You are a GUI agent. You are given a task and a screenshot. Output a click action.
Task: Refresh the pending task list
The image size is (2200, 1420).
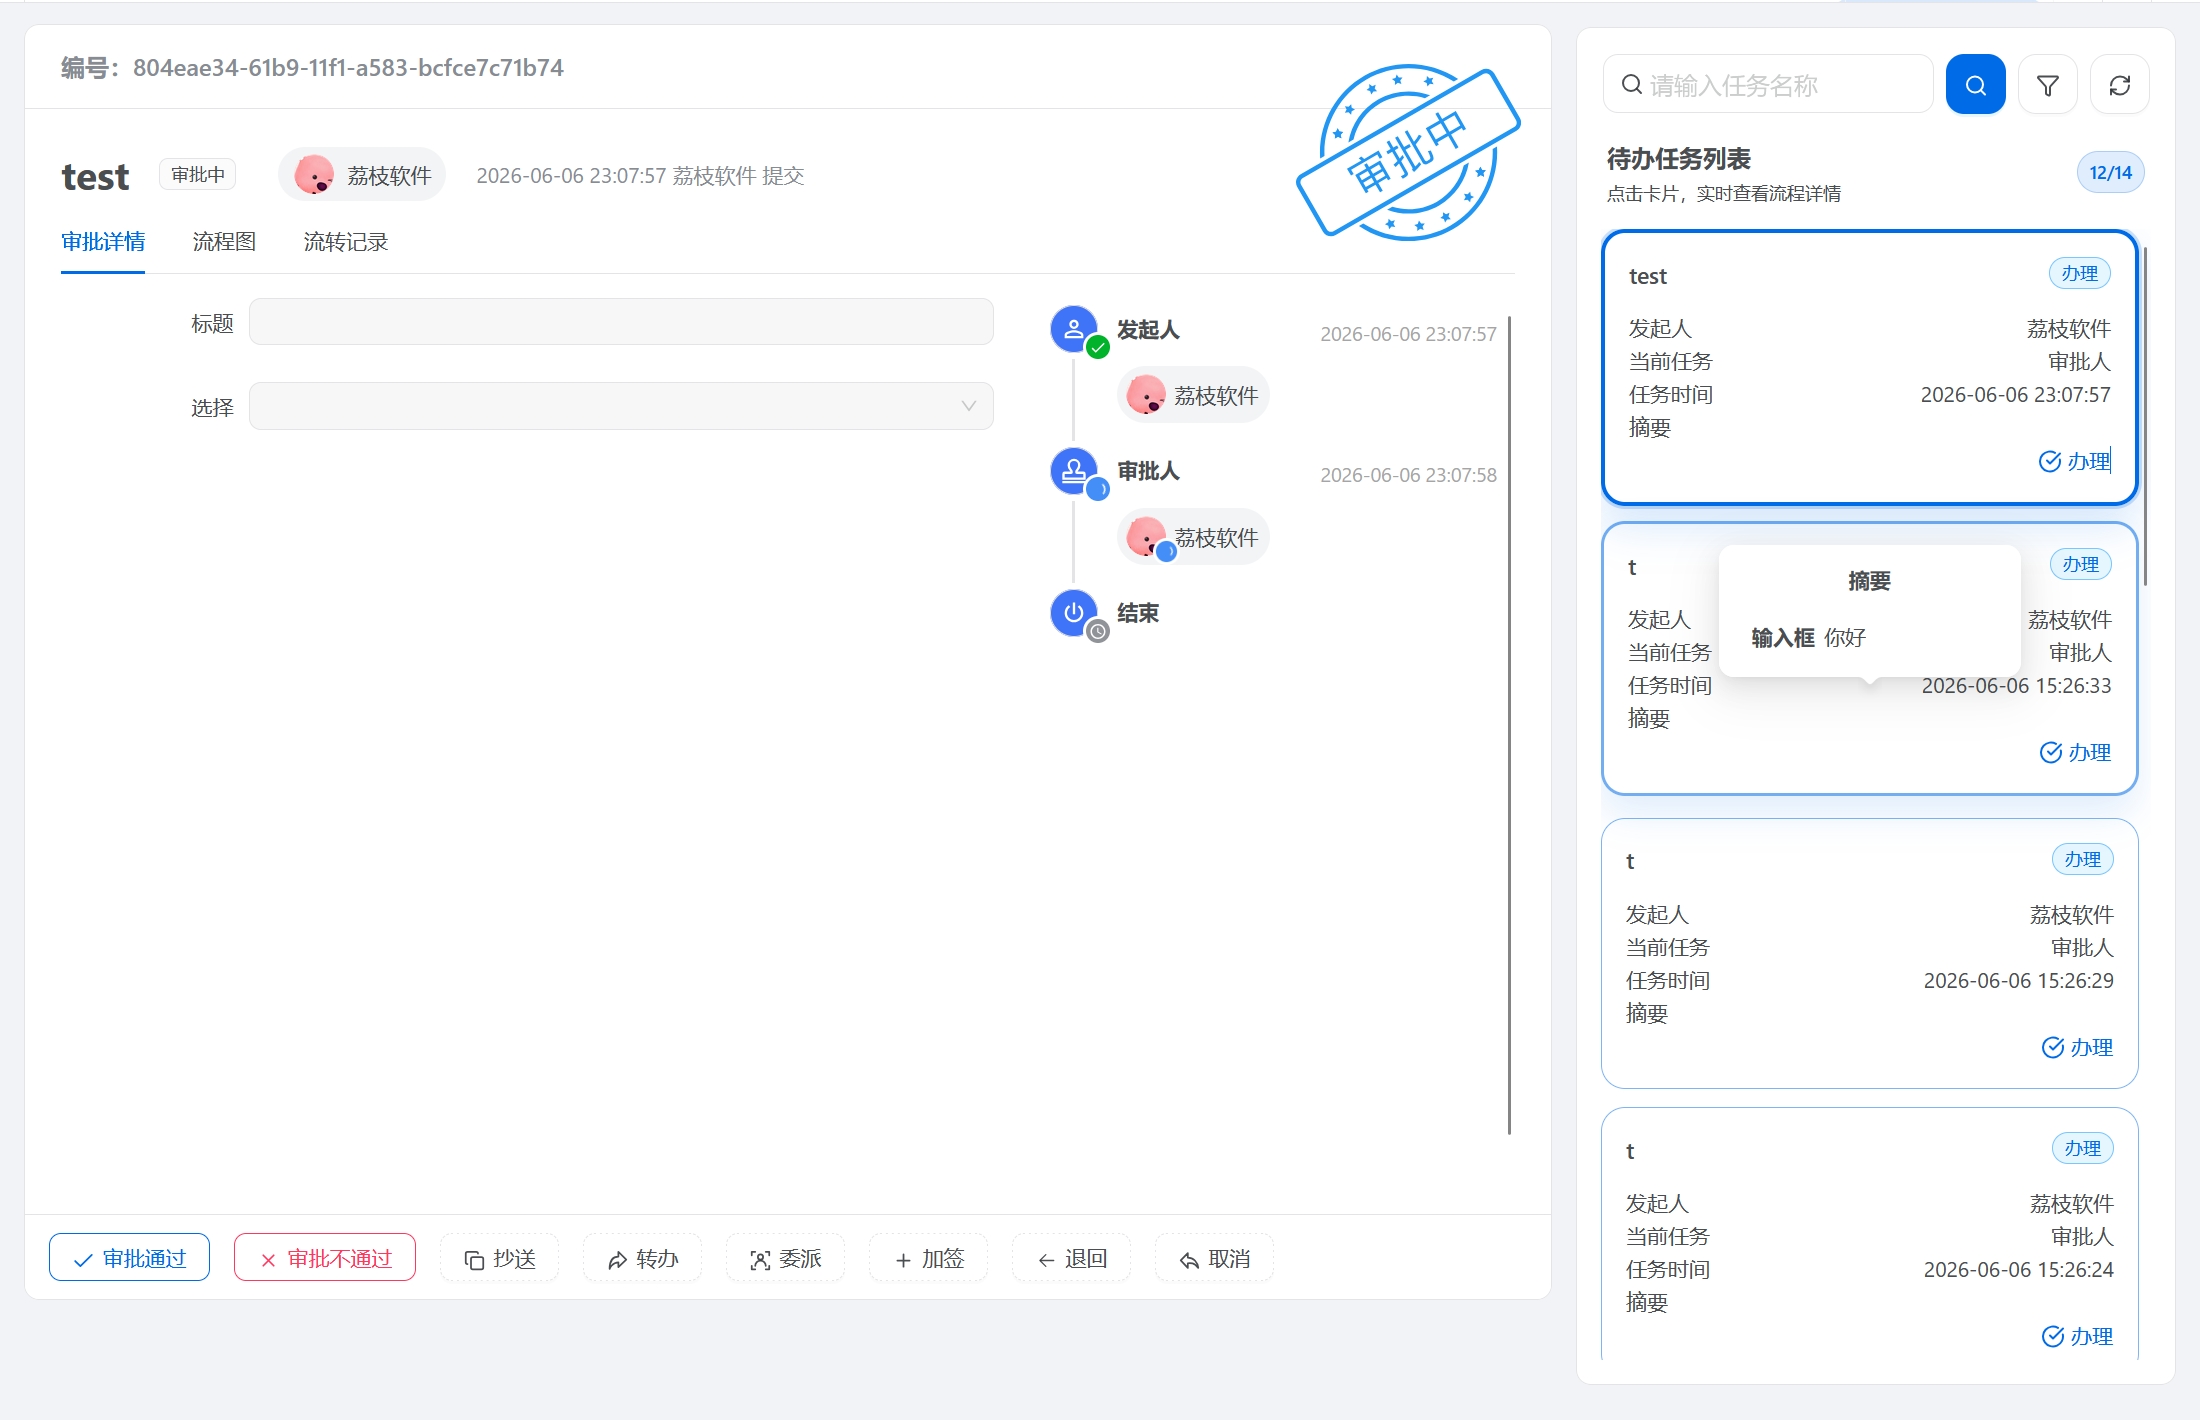pyautogui.click(x=2119, y=85)
